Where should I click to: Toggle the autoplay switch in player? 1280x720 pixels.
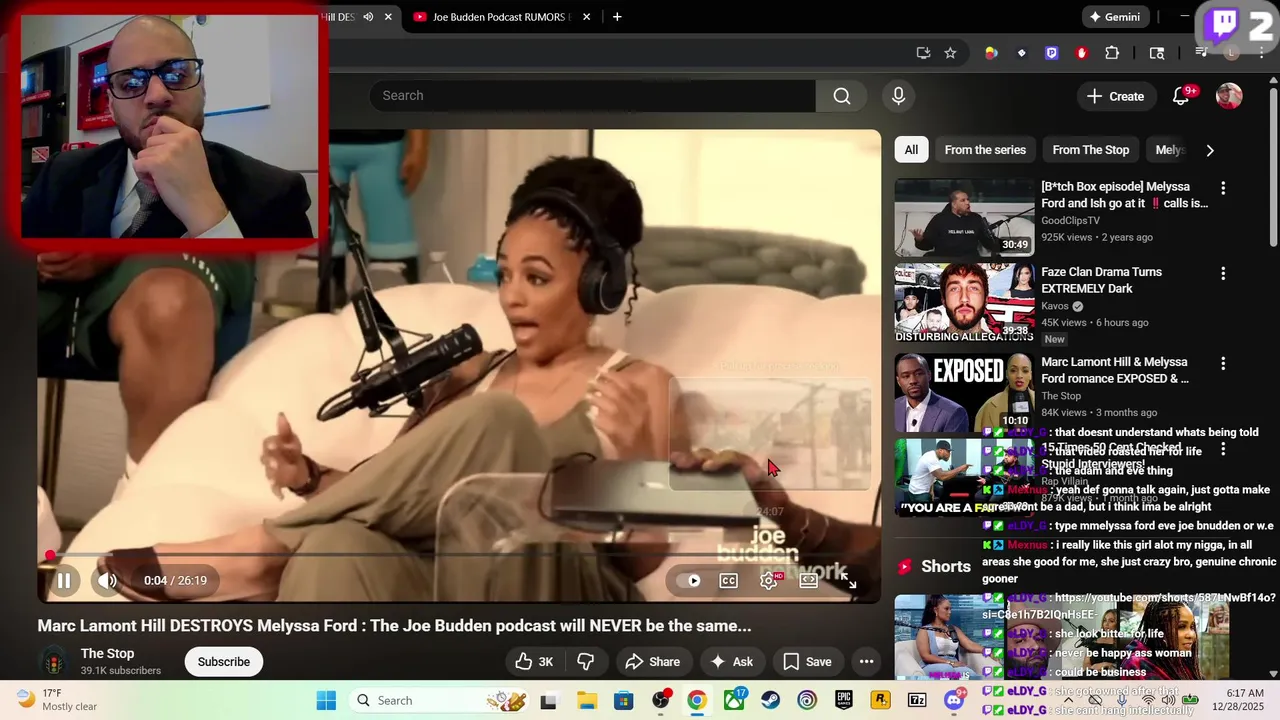pyautogui.click(x=689, y=580)
